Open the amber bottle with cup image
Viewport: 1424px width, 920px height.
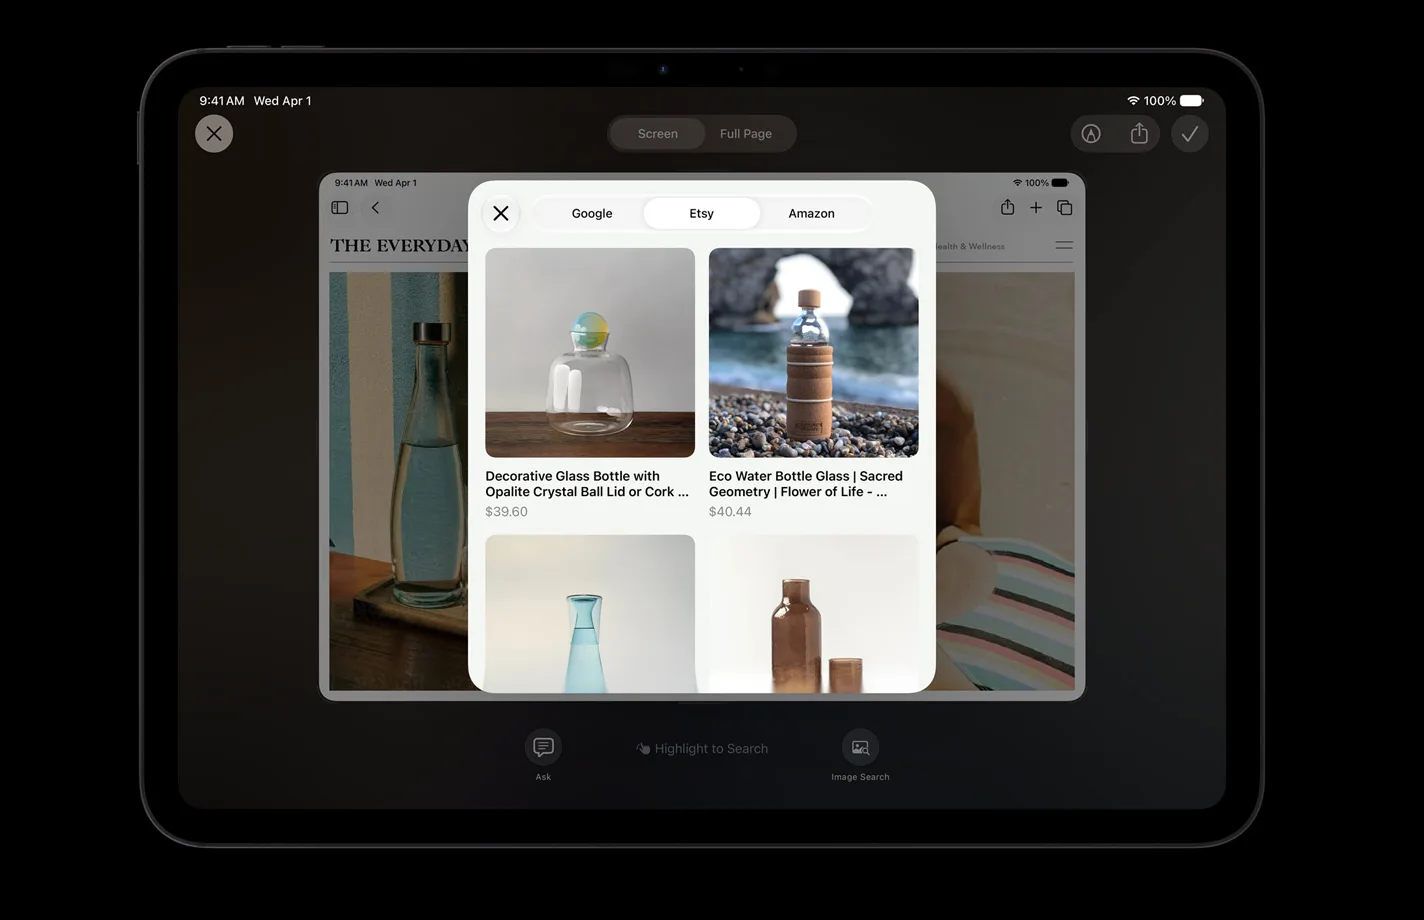814,613
